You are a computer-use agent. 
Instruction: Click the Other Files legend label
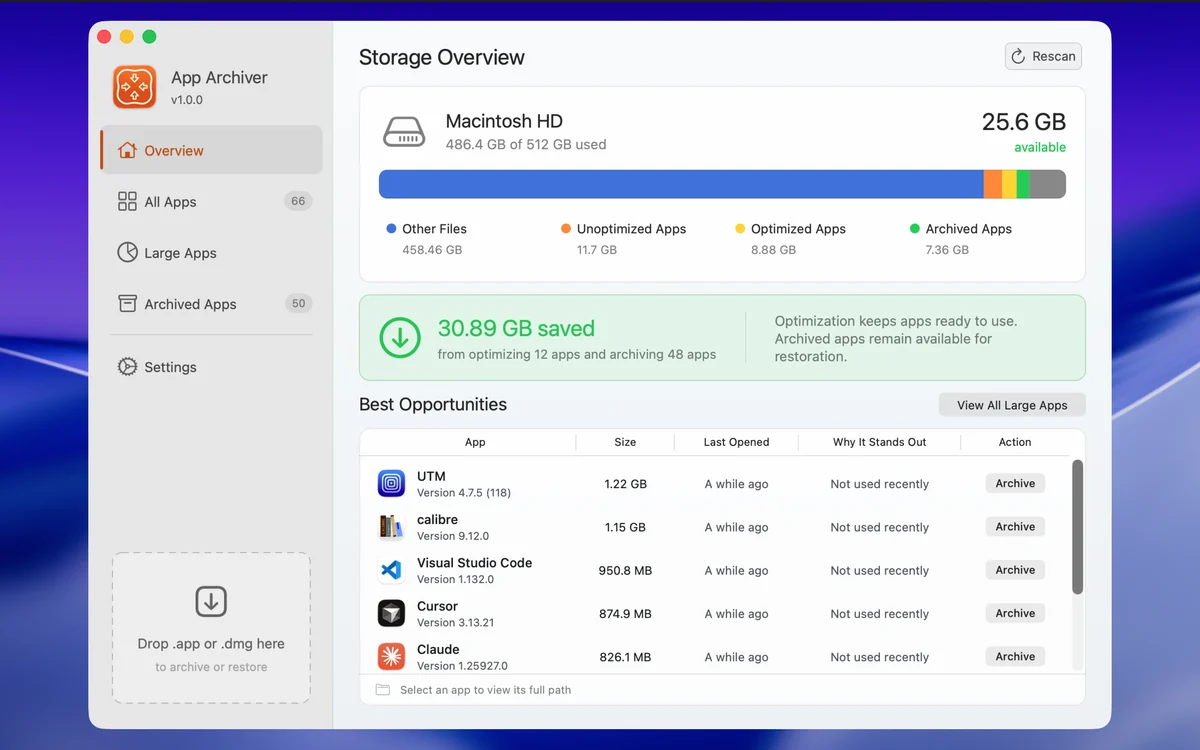(434, 229)
